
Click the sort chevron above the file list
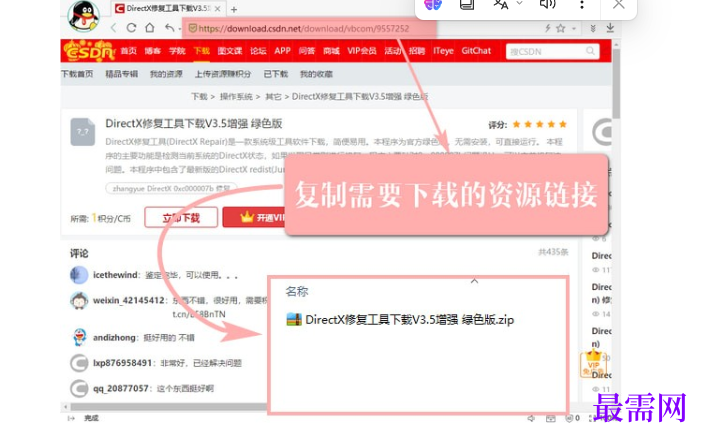(x=474, y=281)
